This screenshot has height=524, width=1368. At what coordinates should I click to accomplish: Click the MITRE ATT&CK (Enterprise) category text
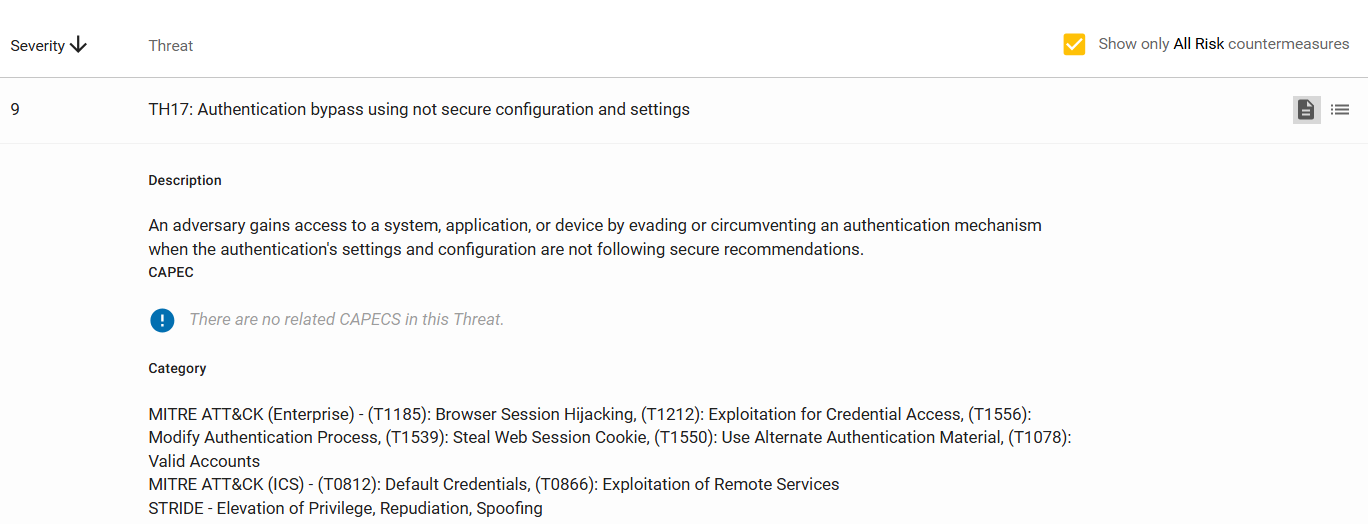(610, 437)
